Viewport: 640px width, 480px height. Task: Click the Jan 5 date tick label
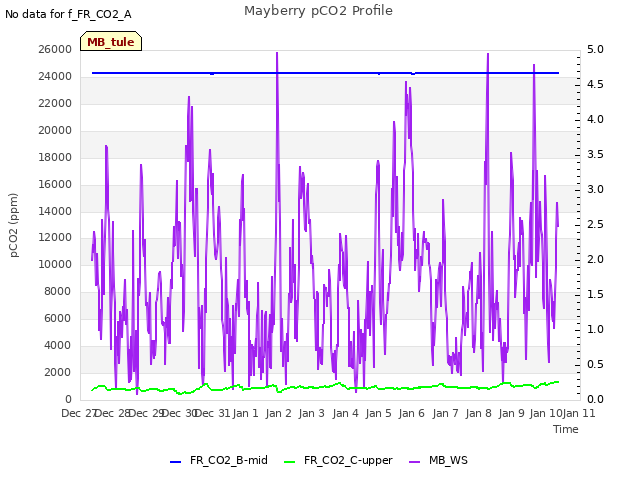378,413
